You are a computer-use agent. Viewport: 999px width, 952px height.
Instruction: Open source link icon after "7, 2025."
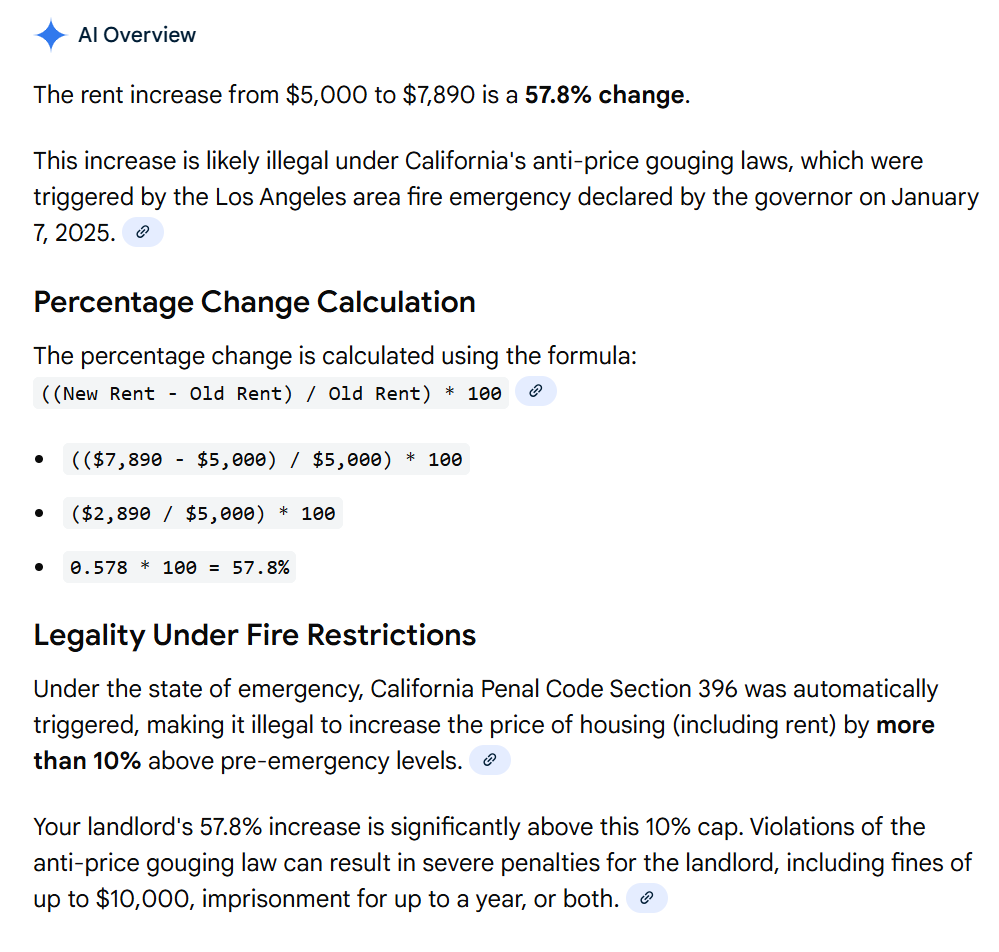pos(143,233)
